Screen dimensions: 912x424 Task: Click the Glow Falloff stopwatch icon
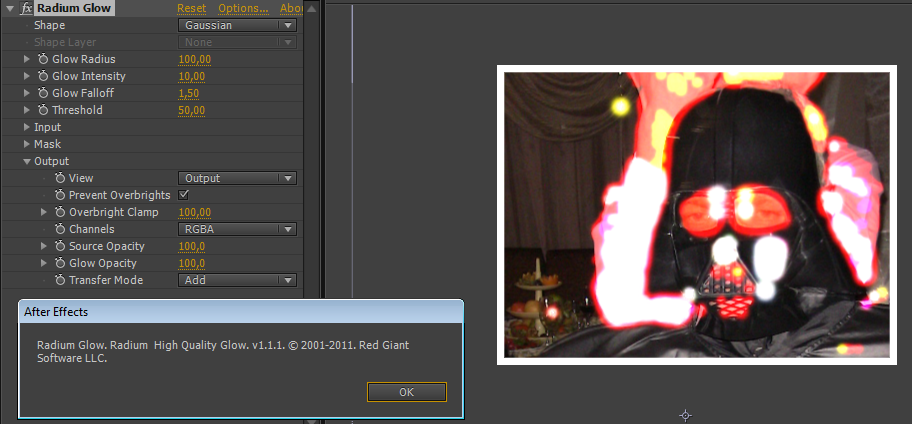point(43,93)
